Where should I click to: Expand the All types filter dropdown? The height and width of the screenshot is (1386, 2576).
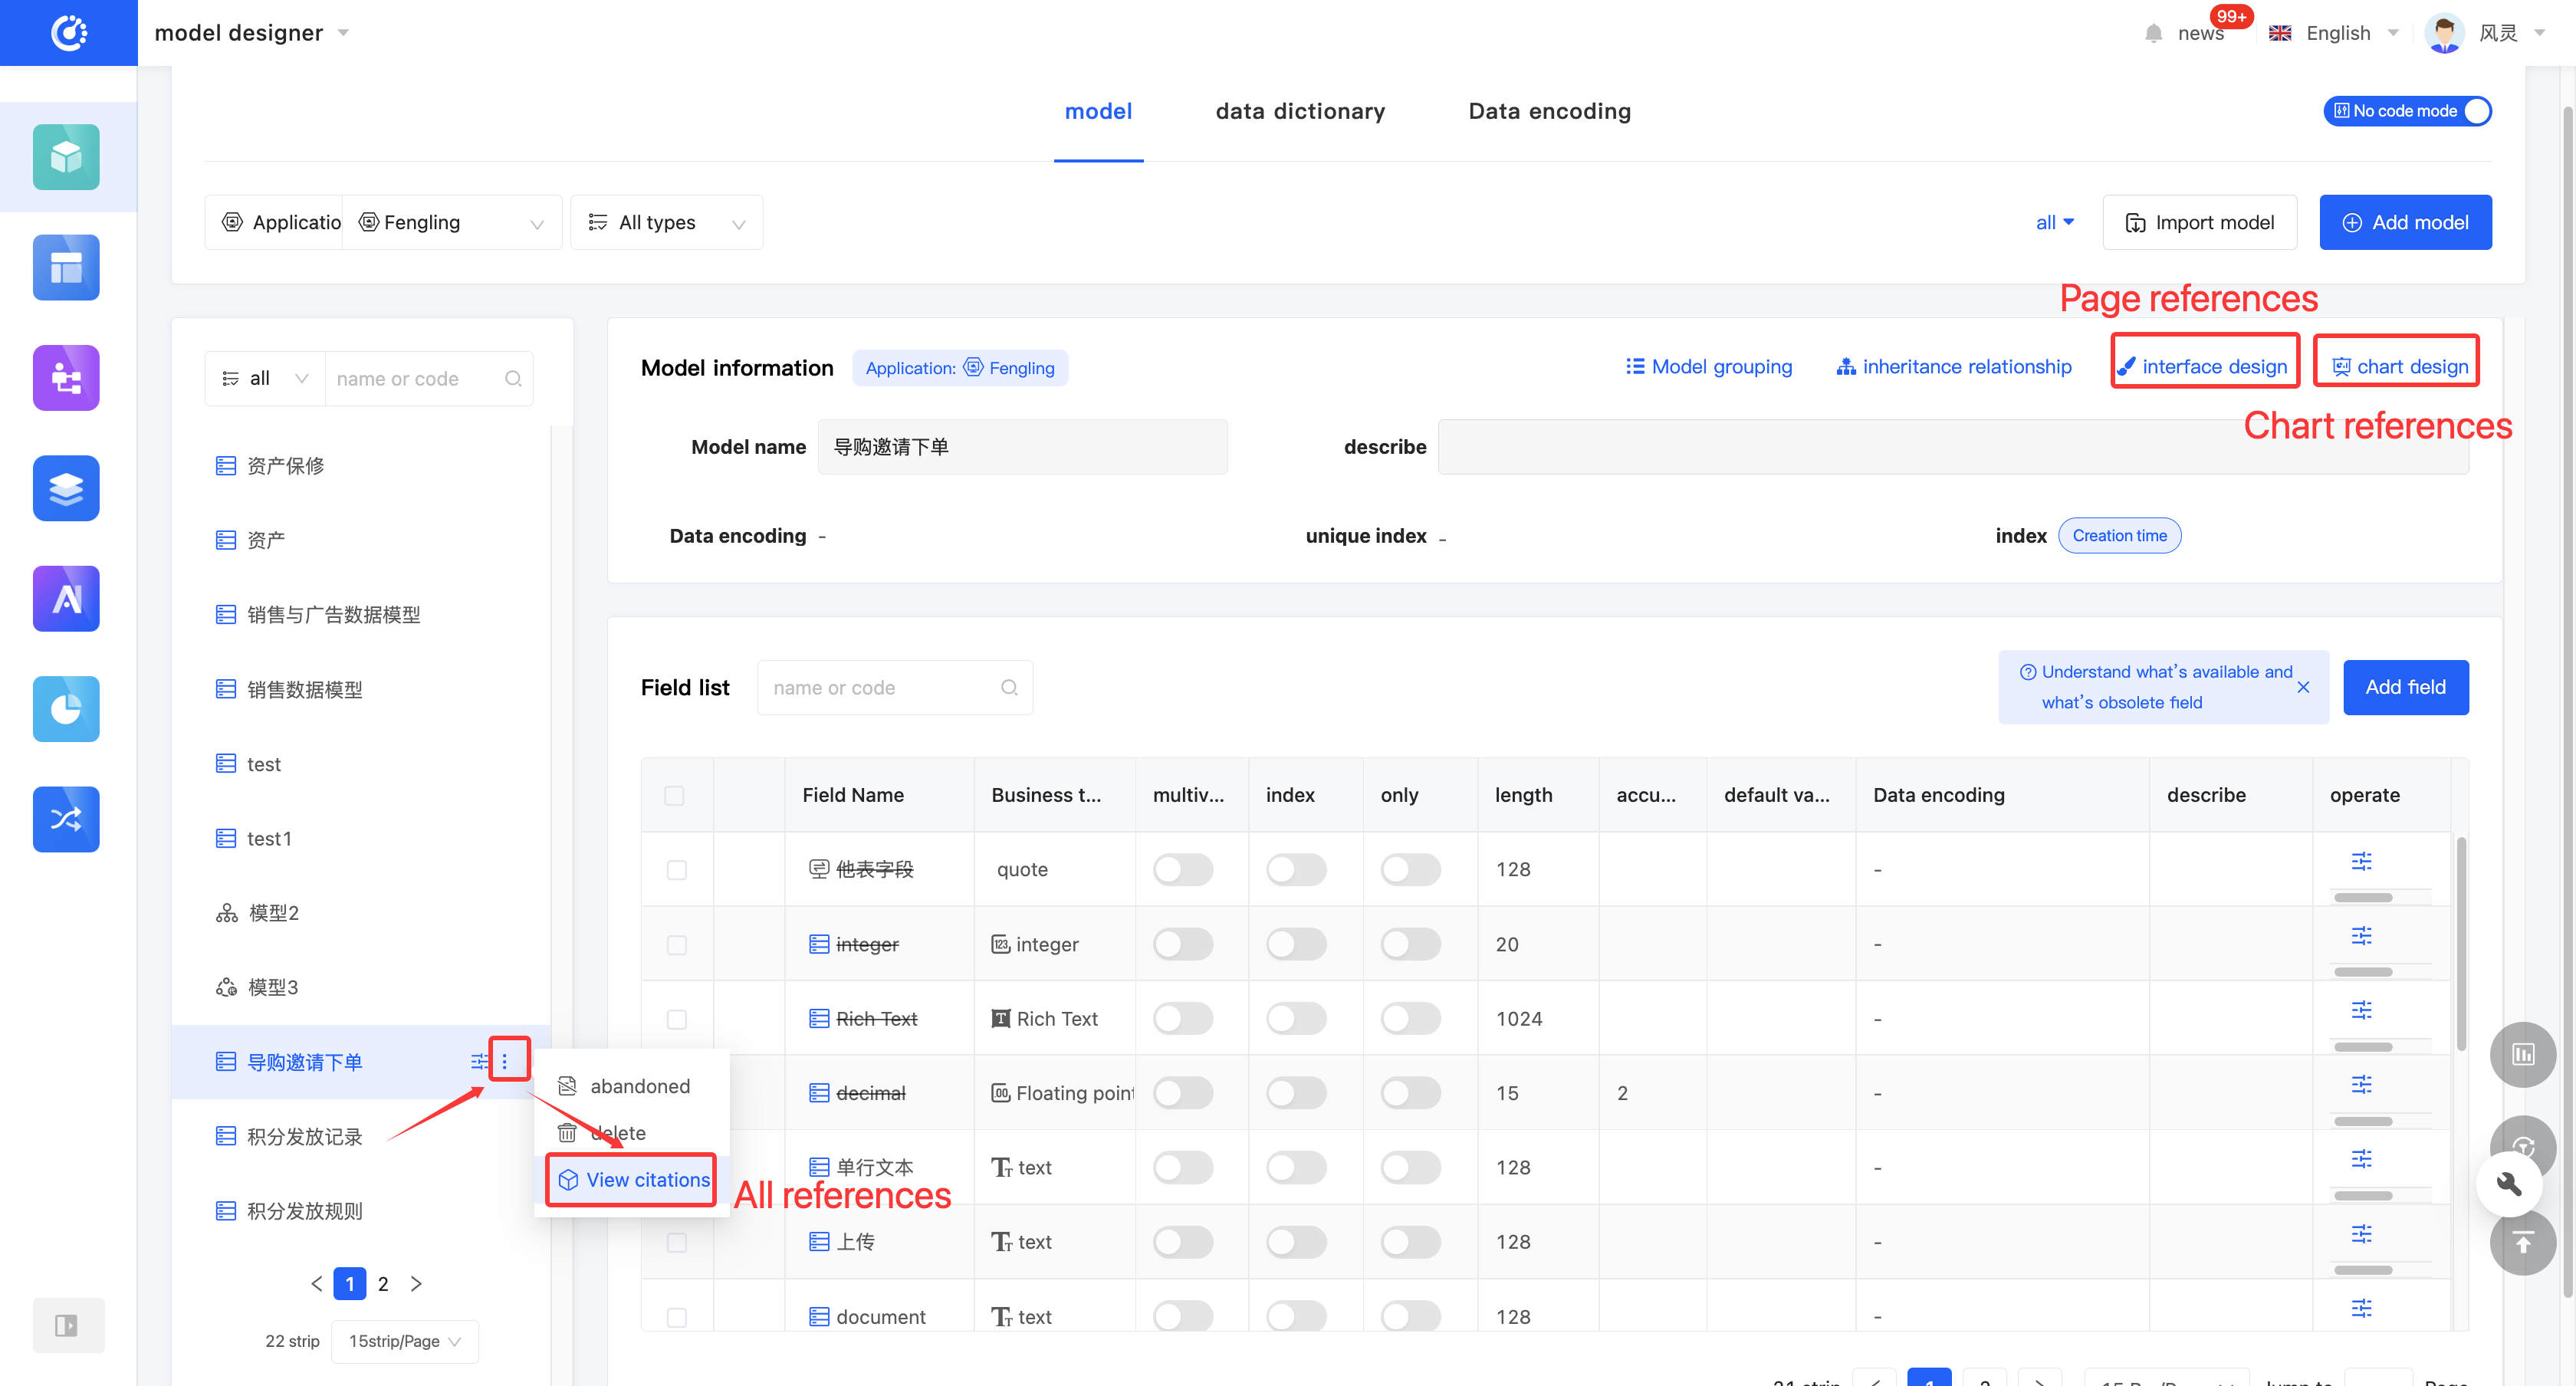666,222
